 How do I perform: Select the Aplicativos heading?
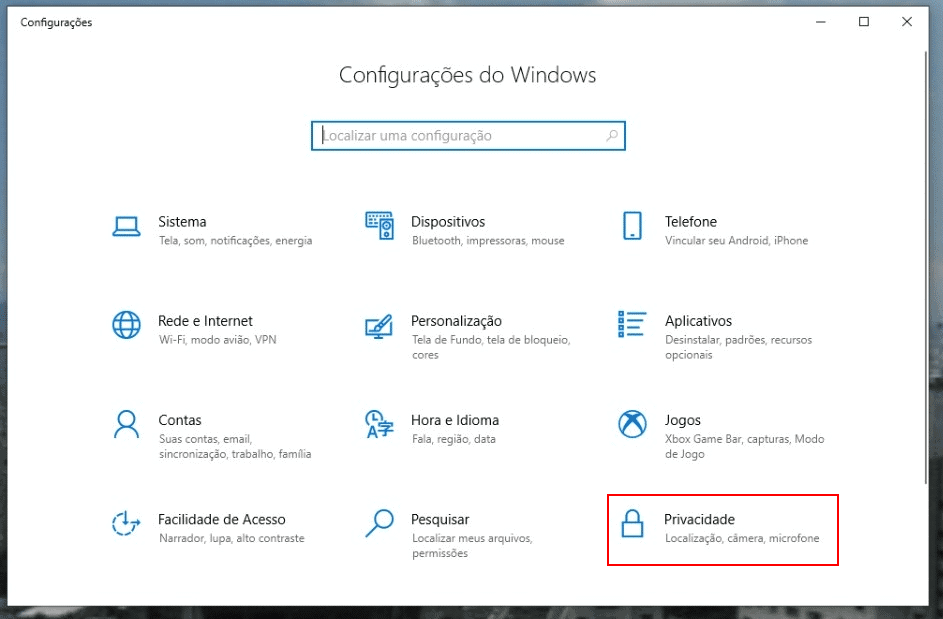(x=698, y=321)
